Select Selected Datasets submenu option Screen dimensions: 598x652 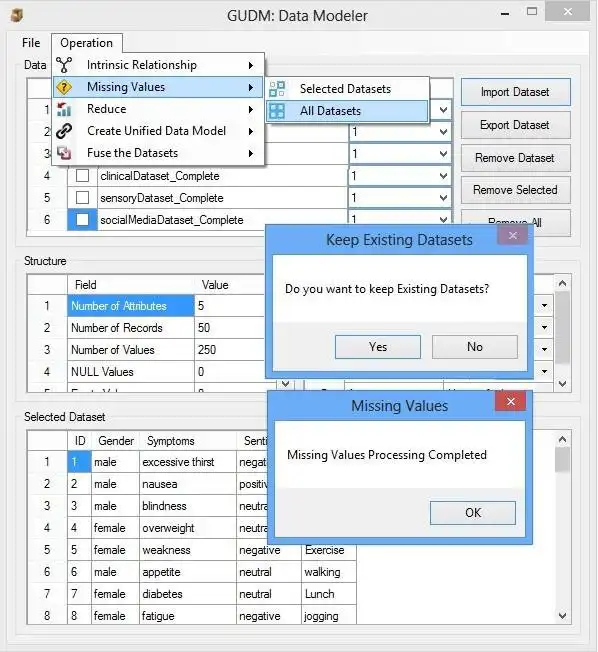[x=348, y=89]
